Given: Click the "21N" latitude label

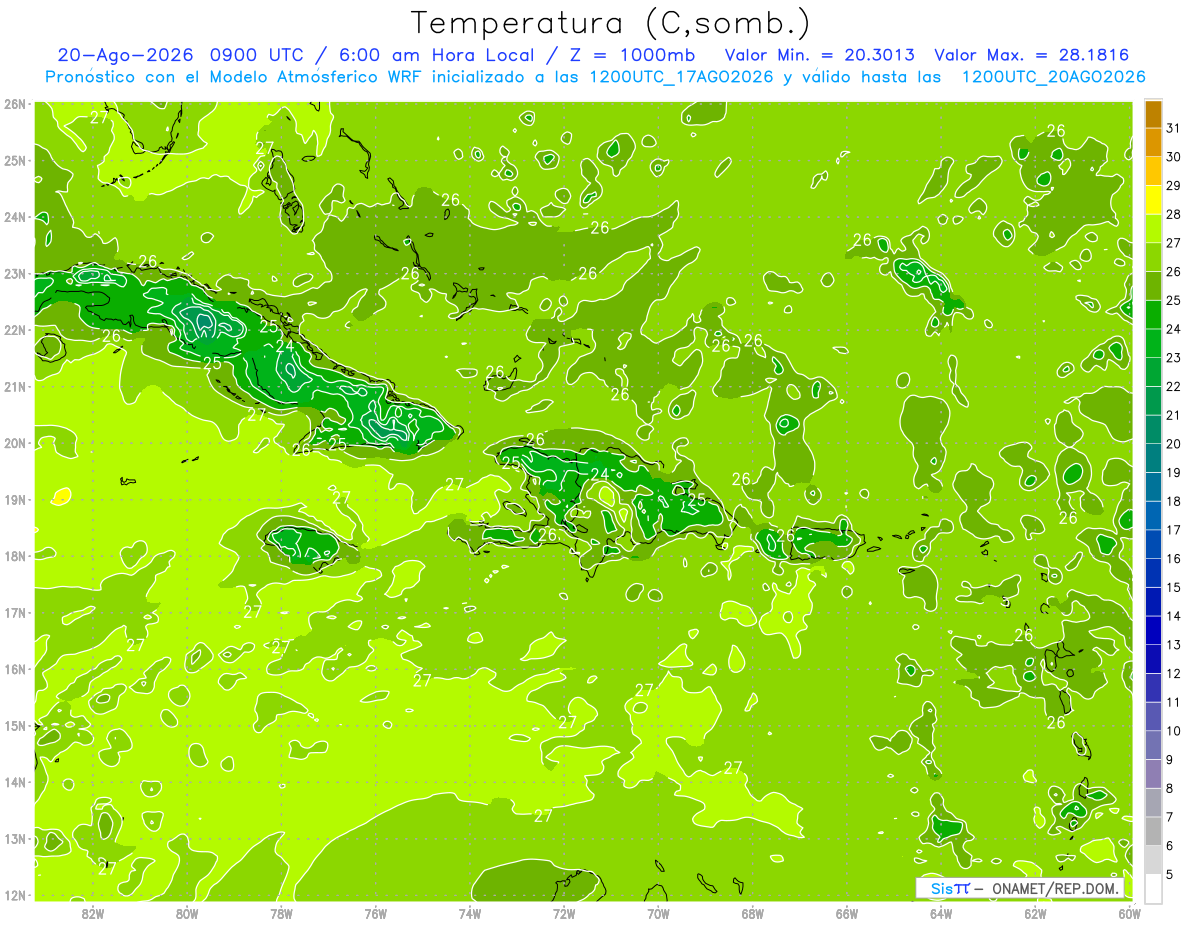Looking at the screenshot, I should [x=15, y=386].
